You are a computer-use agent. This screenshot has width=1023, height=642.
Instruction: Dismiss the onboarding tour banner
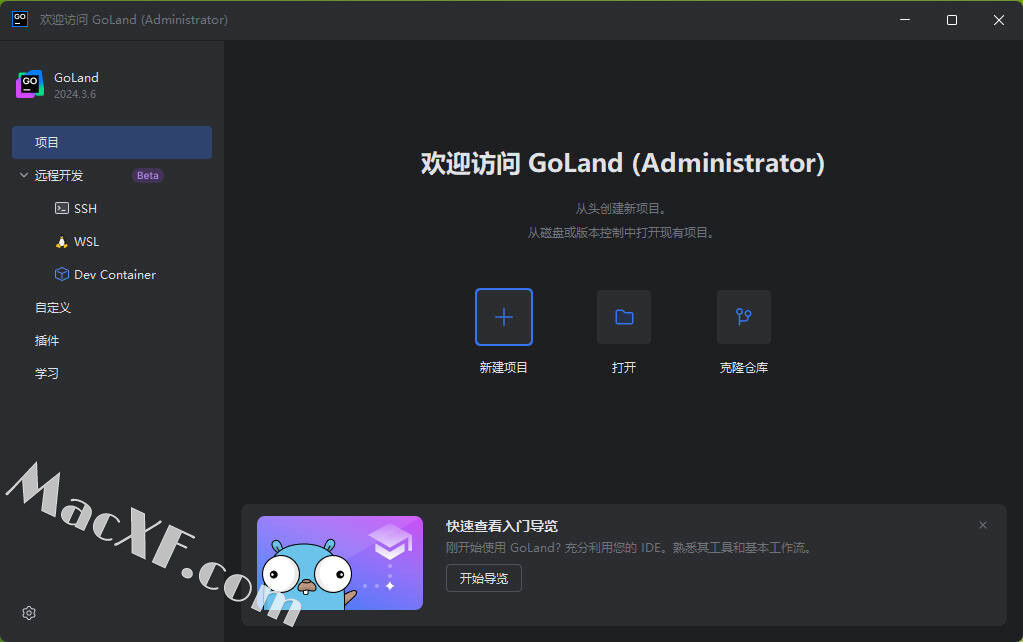(983, 525)
